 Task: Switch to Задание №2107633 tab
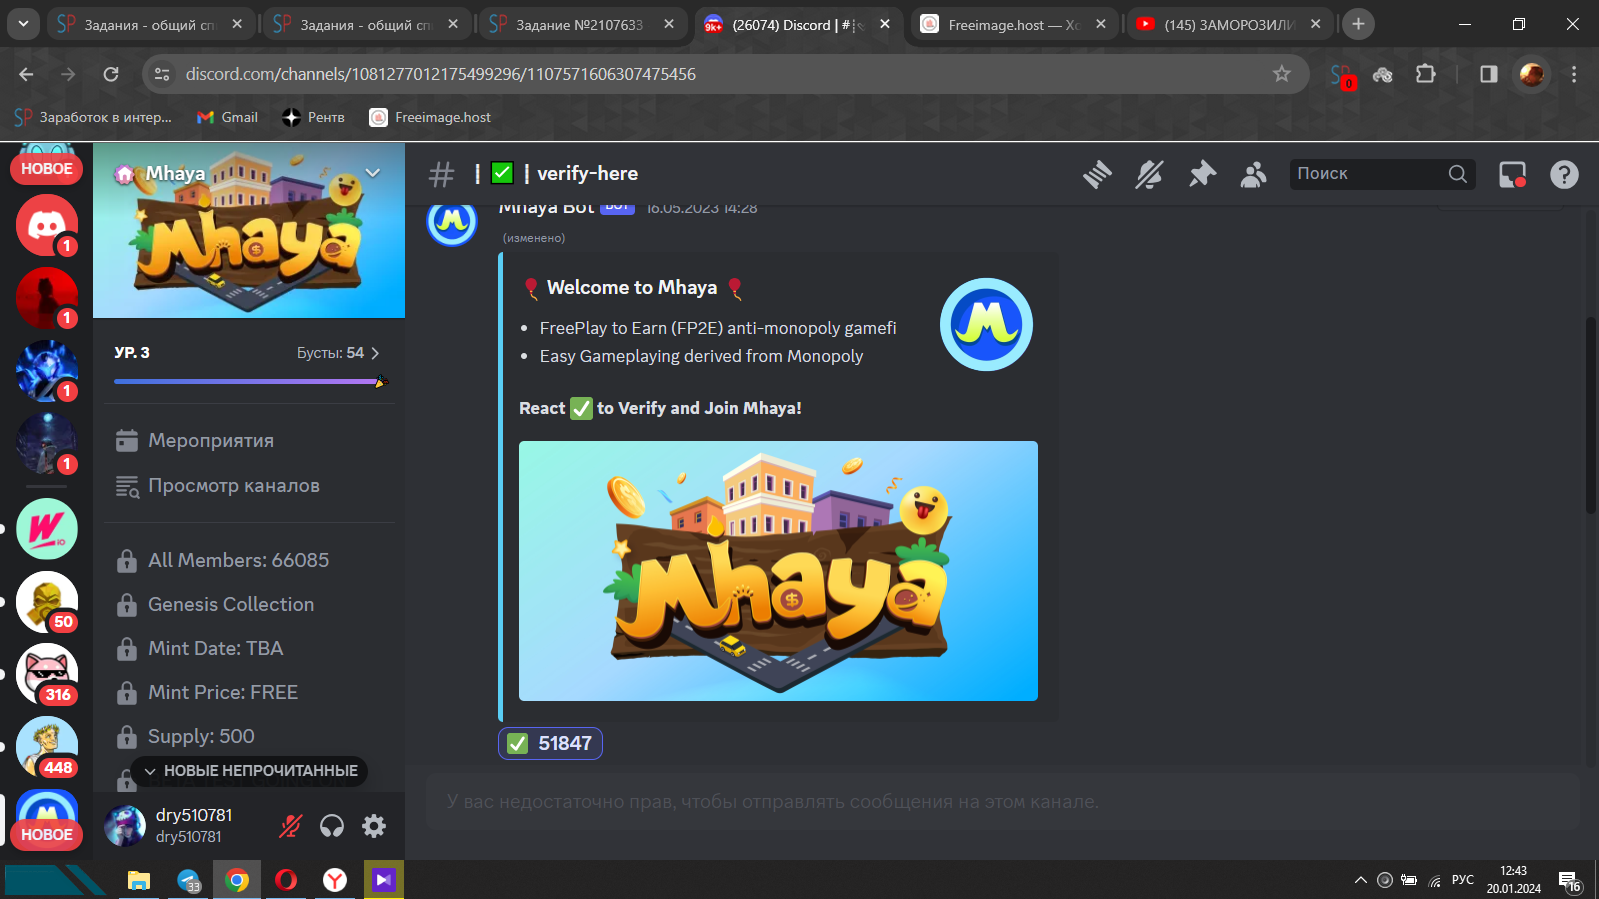[x=582, y=24]
